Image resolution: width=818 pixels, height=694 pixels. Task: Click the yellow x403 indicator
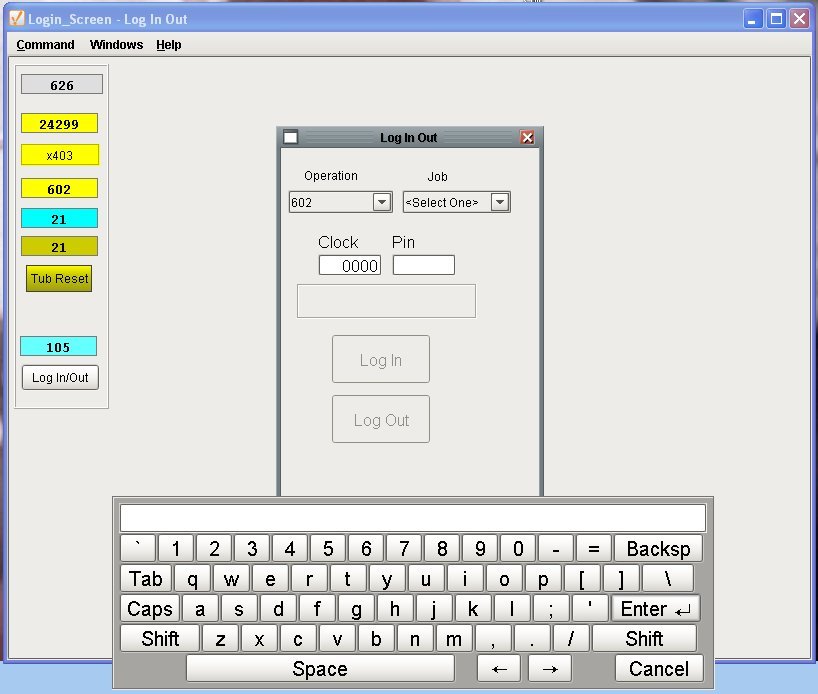click(59, 155)
